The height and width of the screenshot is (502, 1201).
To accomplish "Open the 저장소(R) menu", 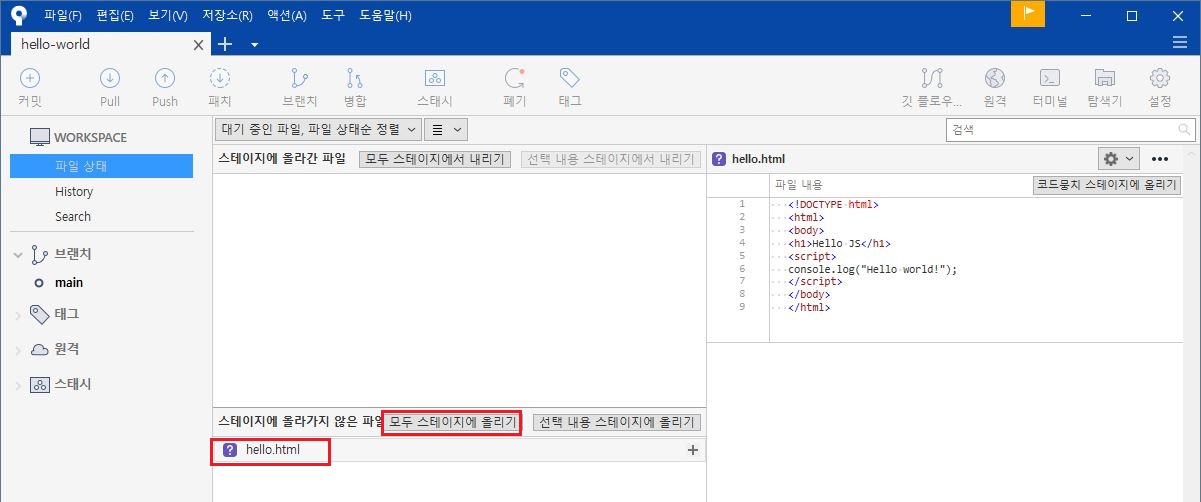I will (x=227, y=16).
